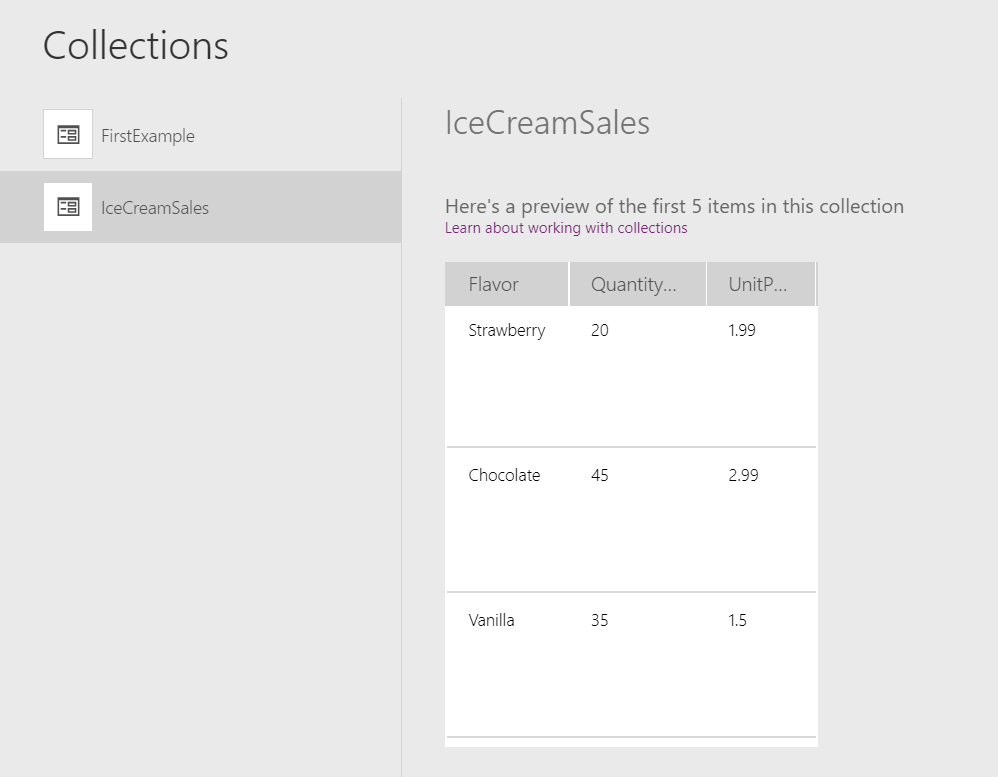Screen dimensions: 998x777
Task: Open the Learn about working with collections link
Action: pos(566,228)
